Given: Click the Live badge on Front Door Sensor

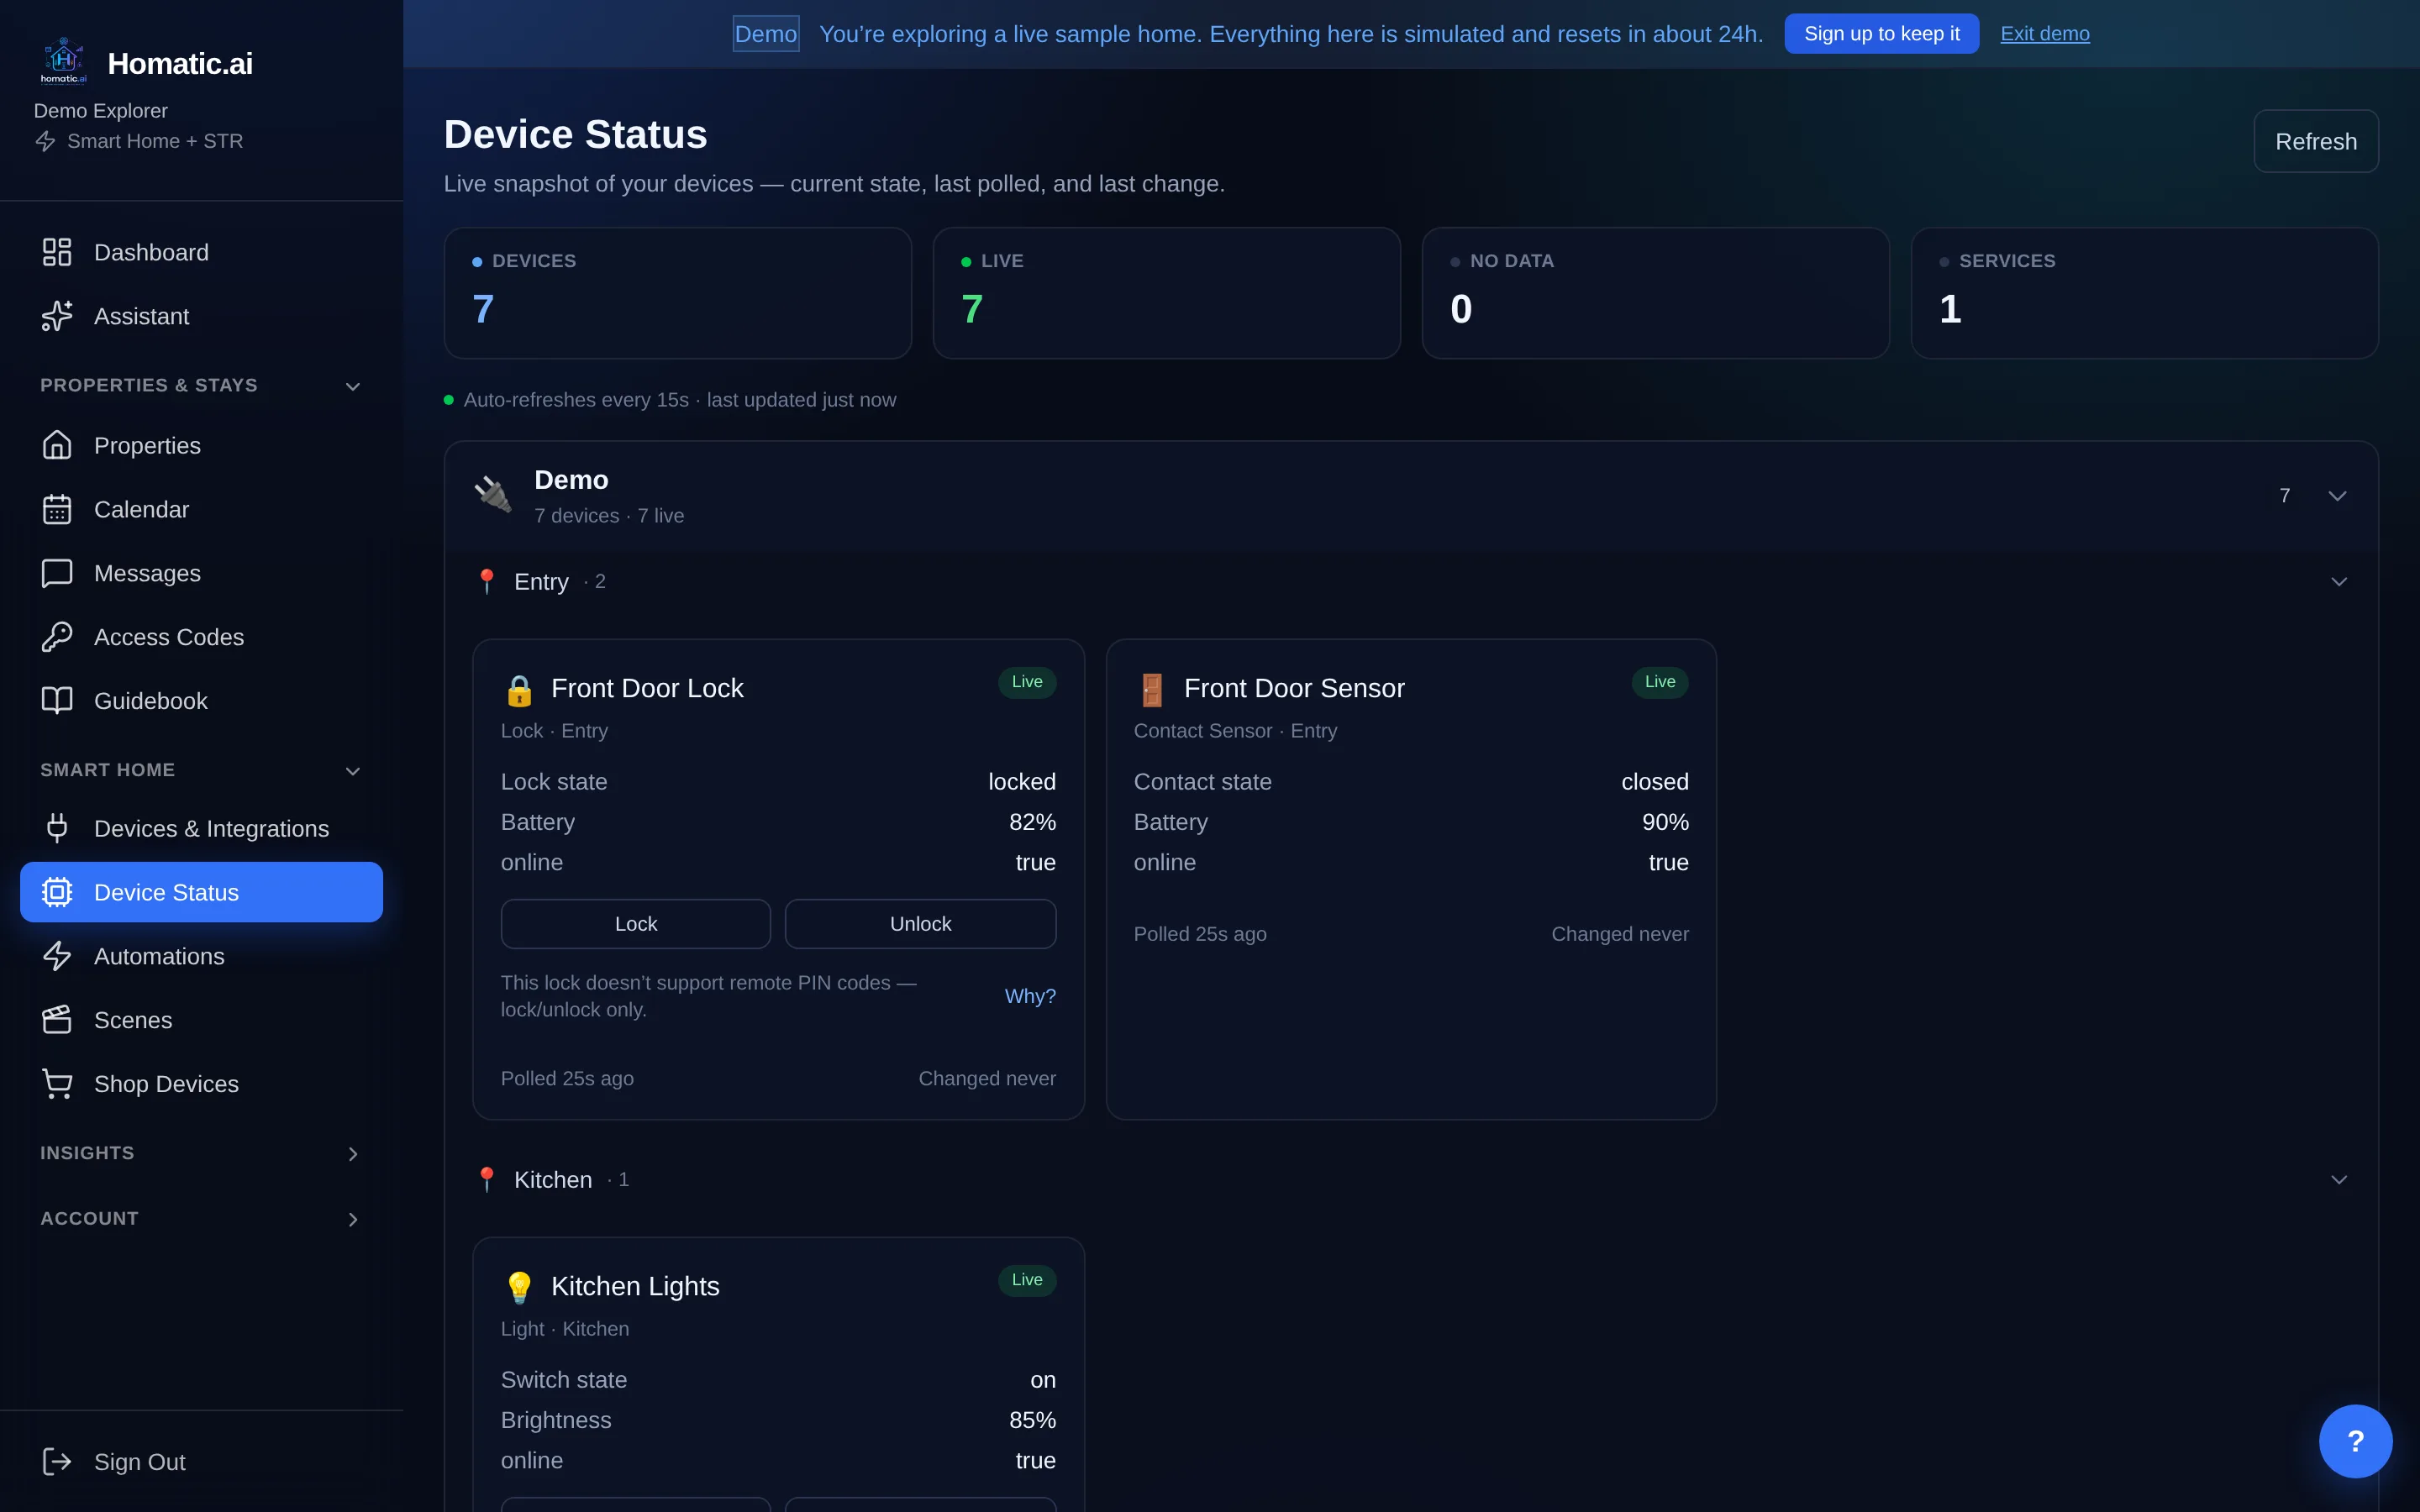Looking at the screenshot, I should click(1660, 682).
